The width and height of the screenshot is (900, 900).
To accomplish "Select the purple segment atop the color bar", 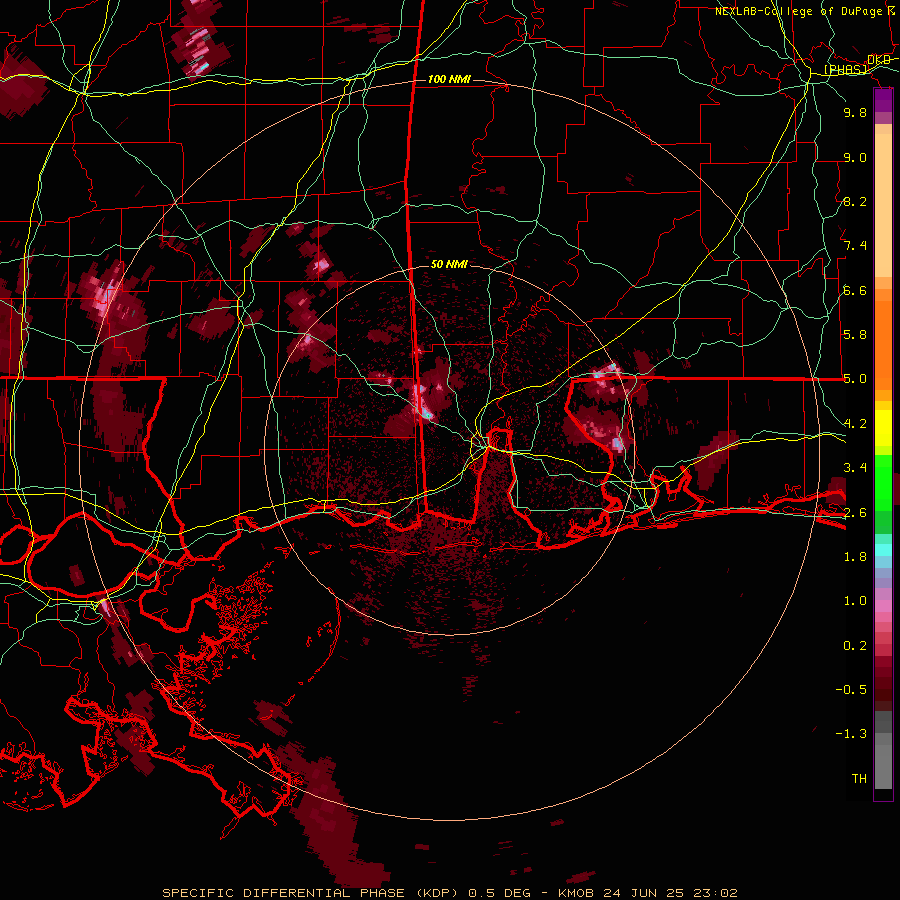I will tap(883, 100).
